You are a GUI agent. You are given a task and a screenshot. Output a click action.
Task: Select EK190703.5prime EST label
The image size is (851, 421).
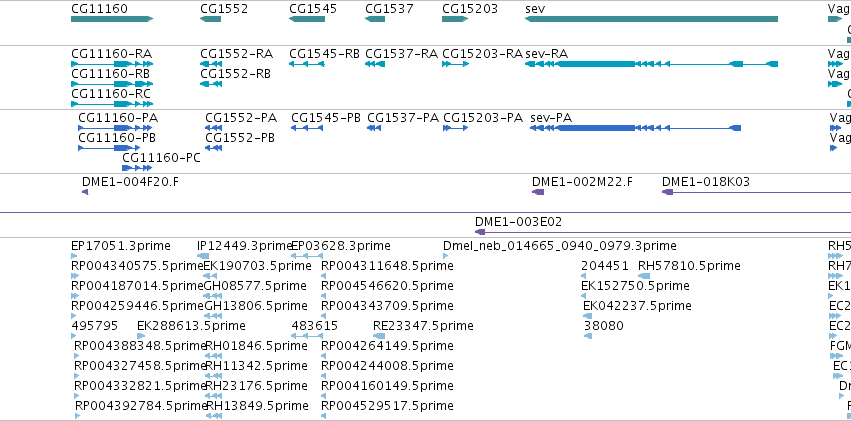point(257,266)
